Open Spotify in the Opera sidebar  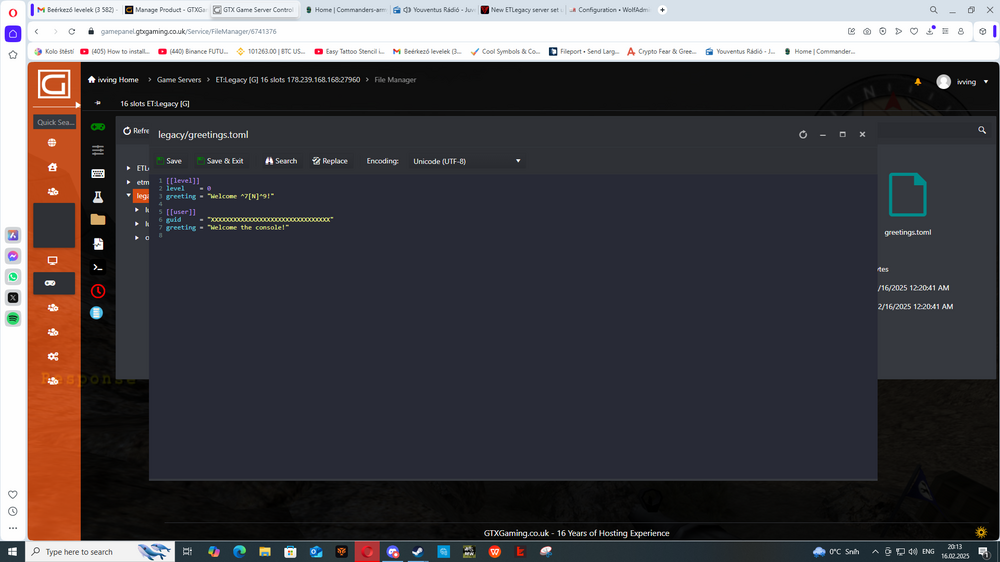click(13, 318)
